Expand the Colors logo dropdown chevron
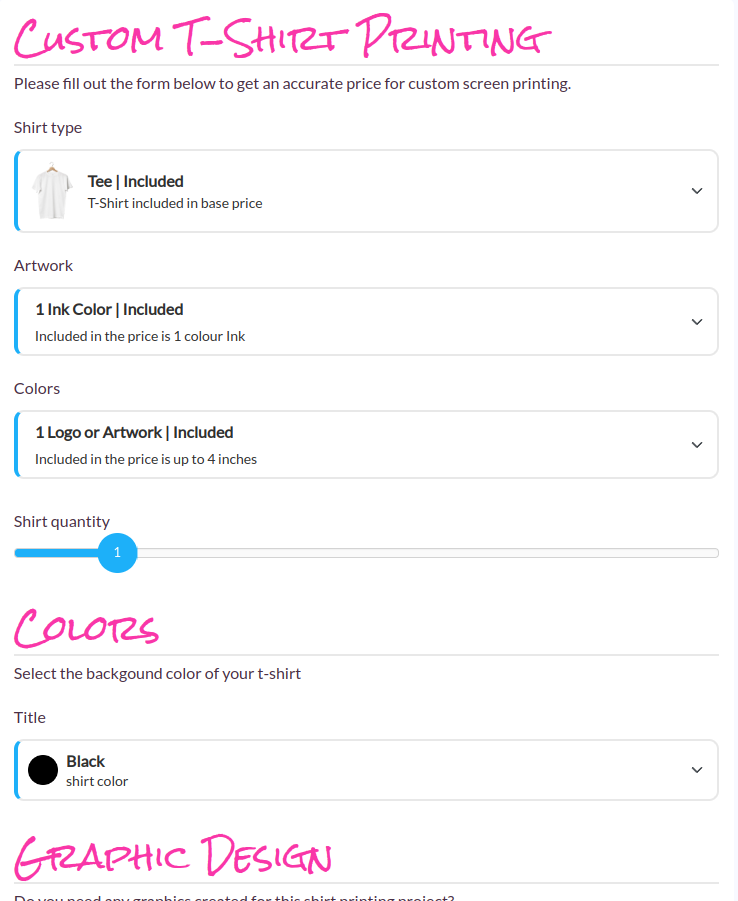 [x=697, y=445]
